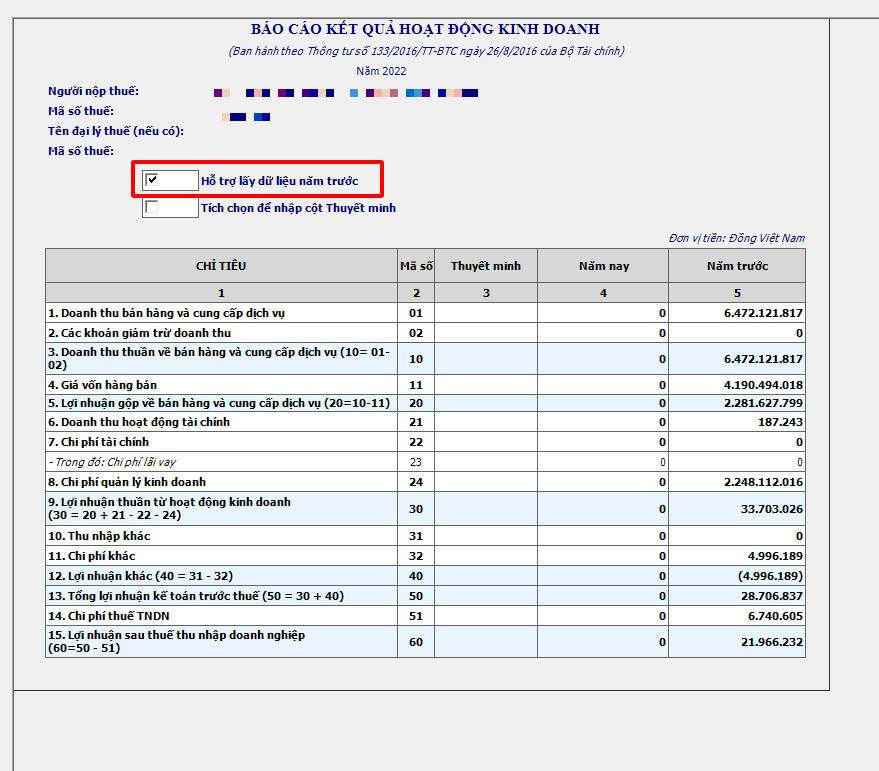Select 'Năm nay' cell for 'Các khoản giảm trừ doanh thu'

coord(602,333)
